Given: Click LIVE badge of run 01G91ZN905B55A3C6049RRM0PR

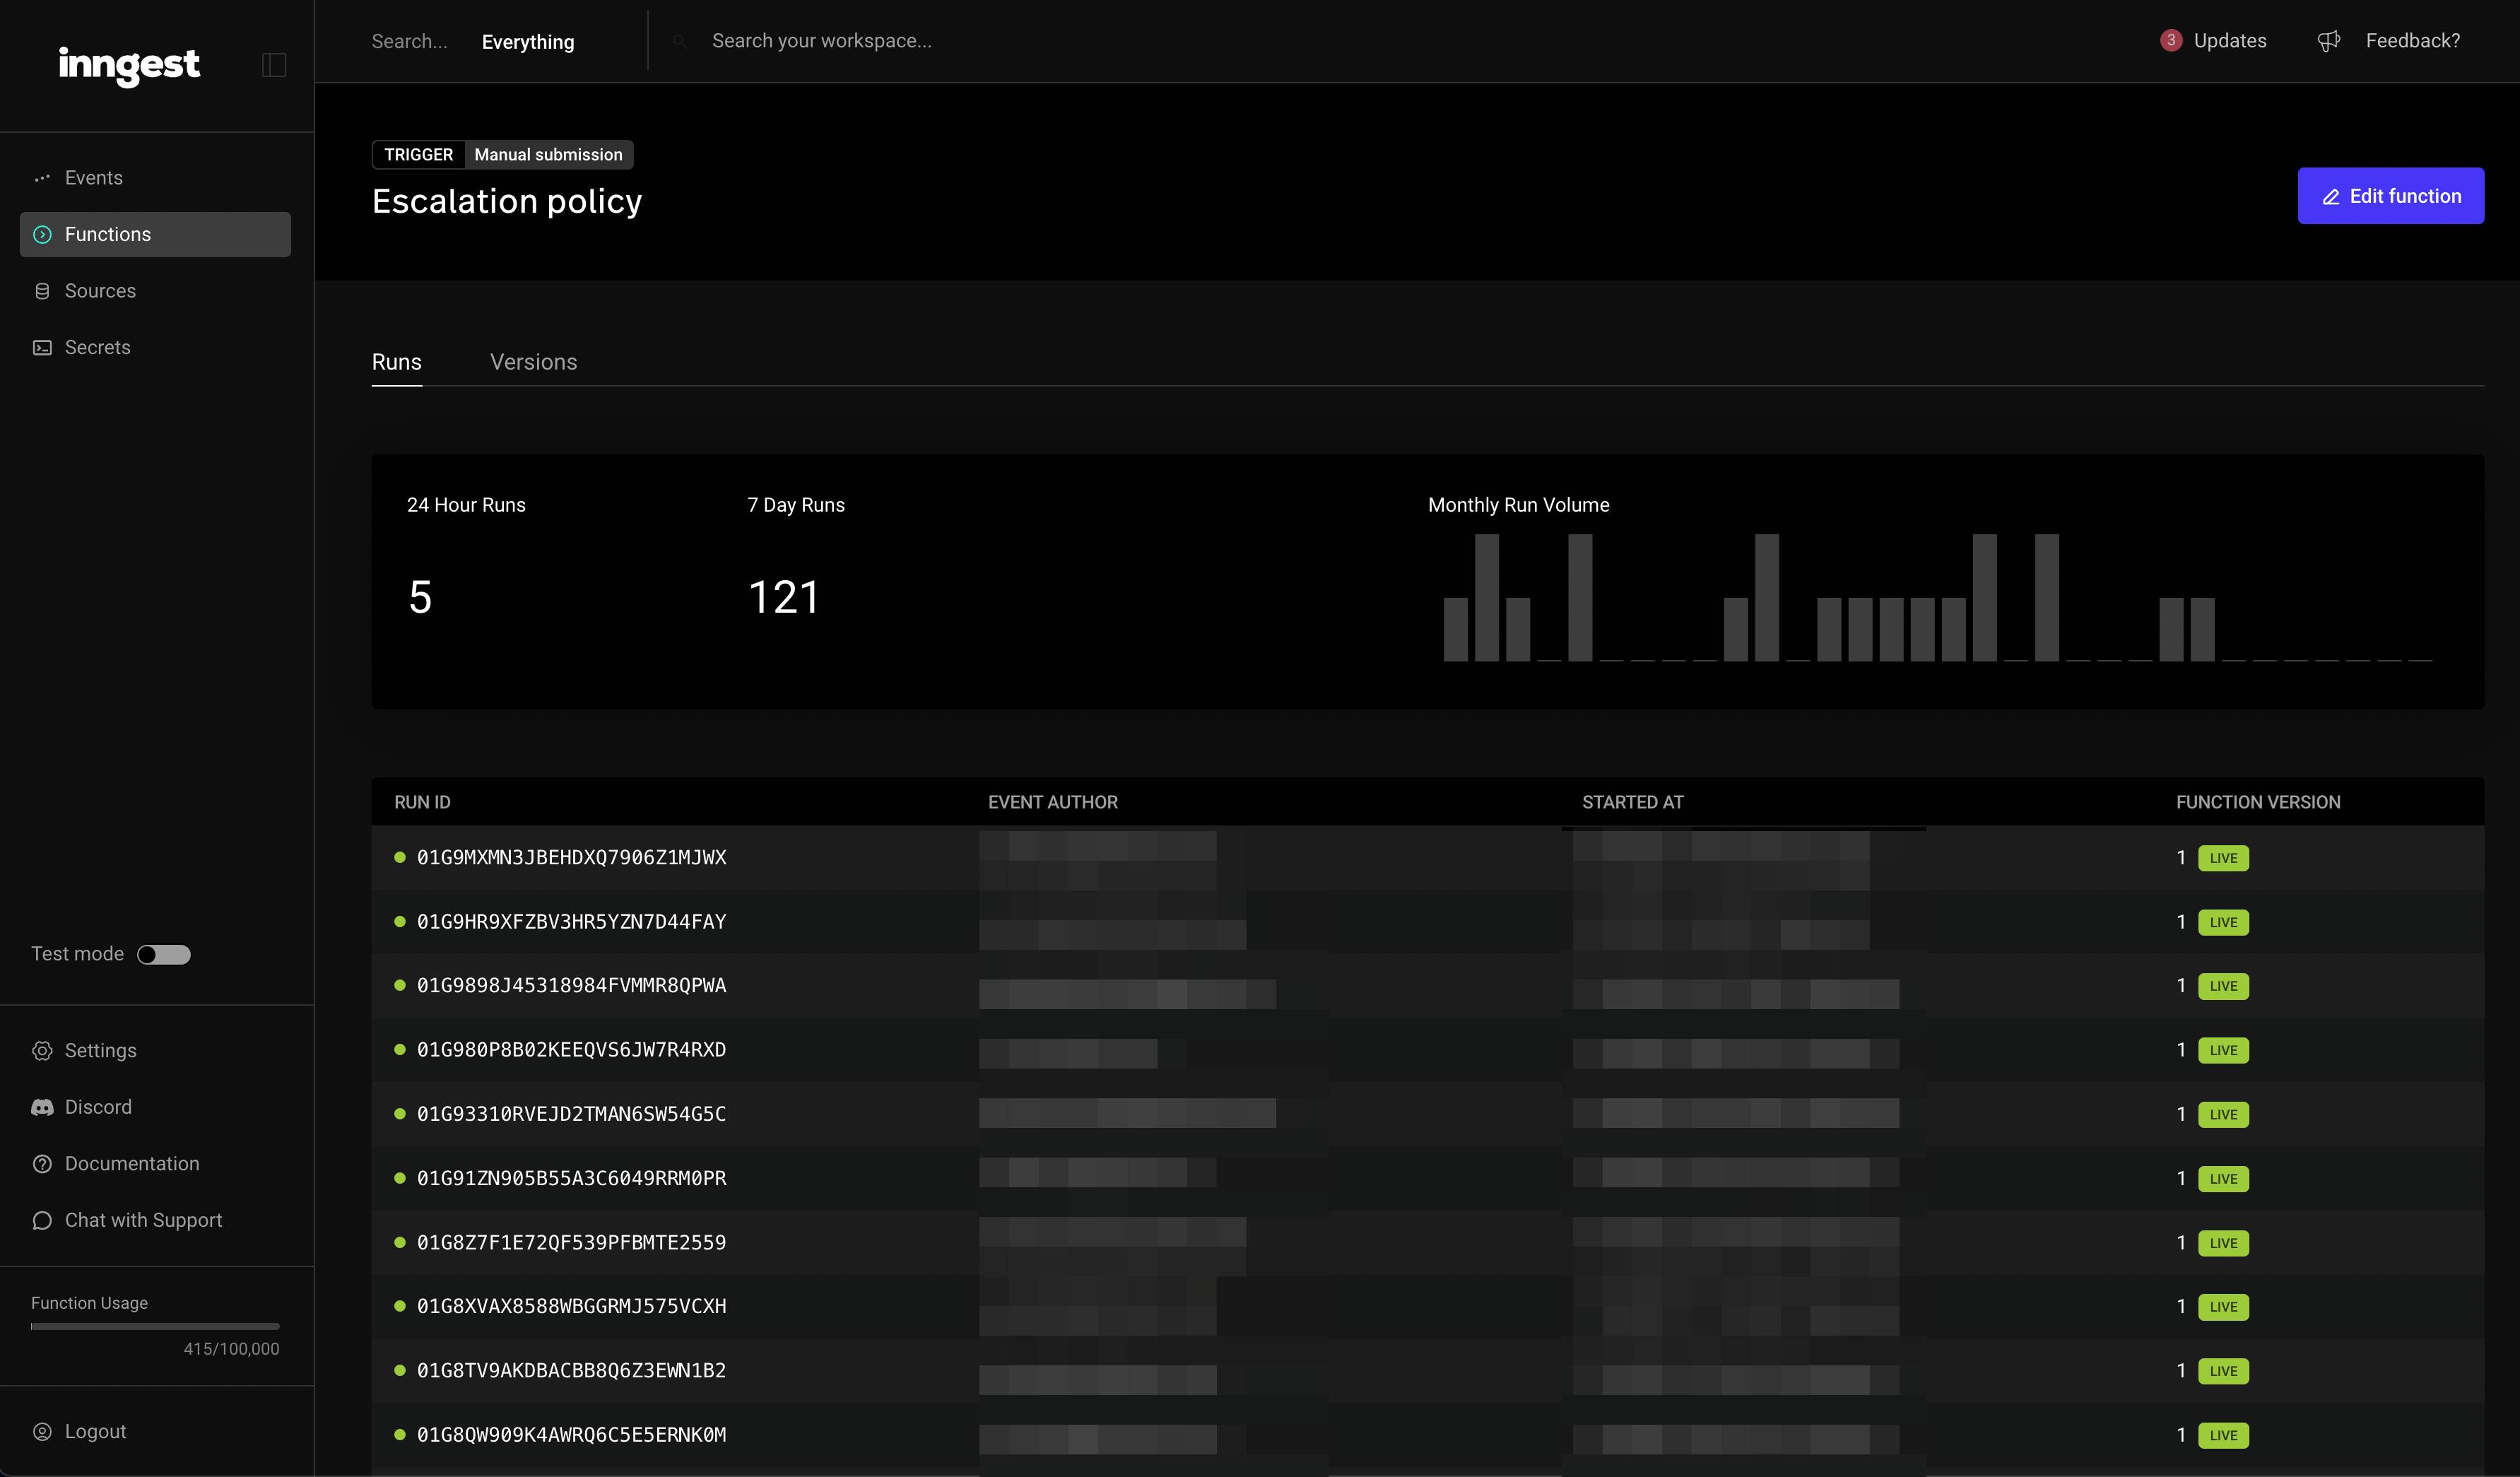Looking at the screenshot, I should click(2223, 1178).
